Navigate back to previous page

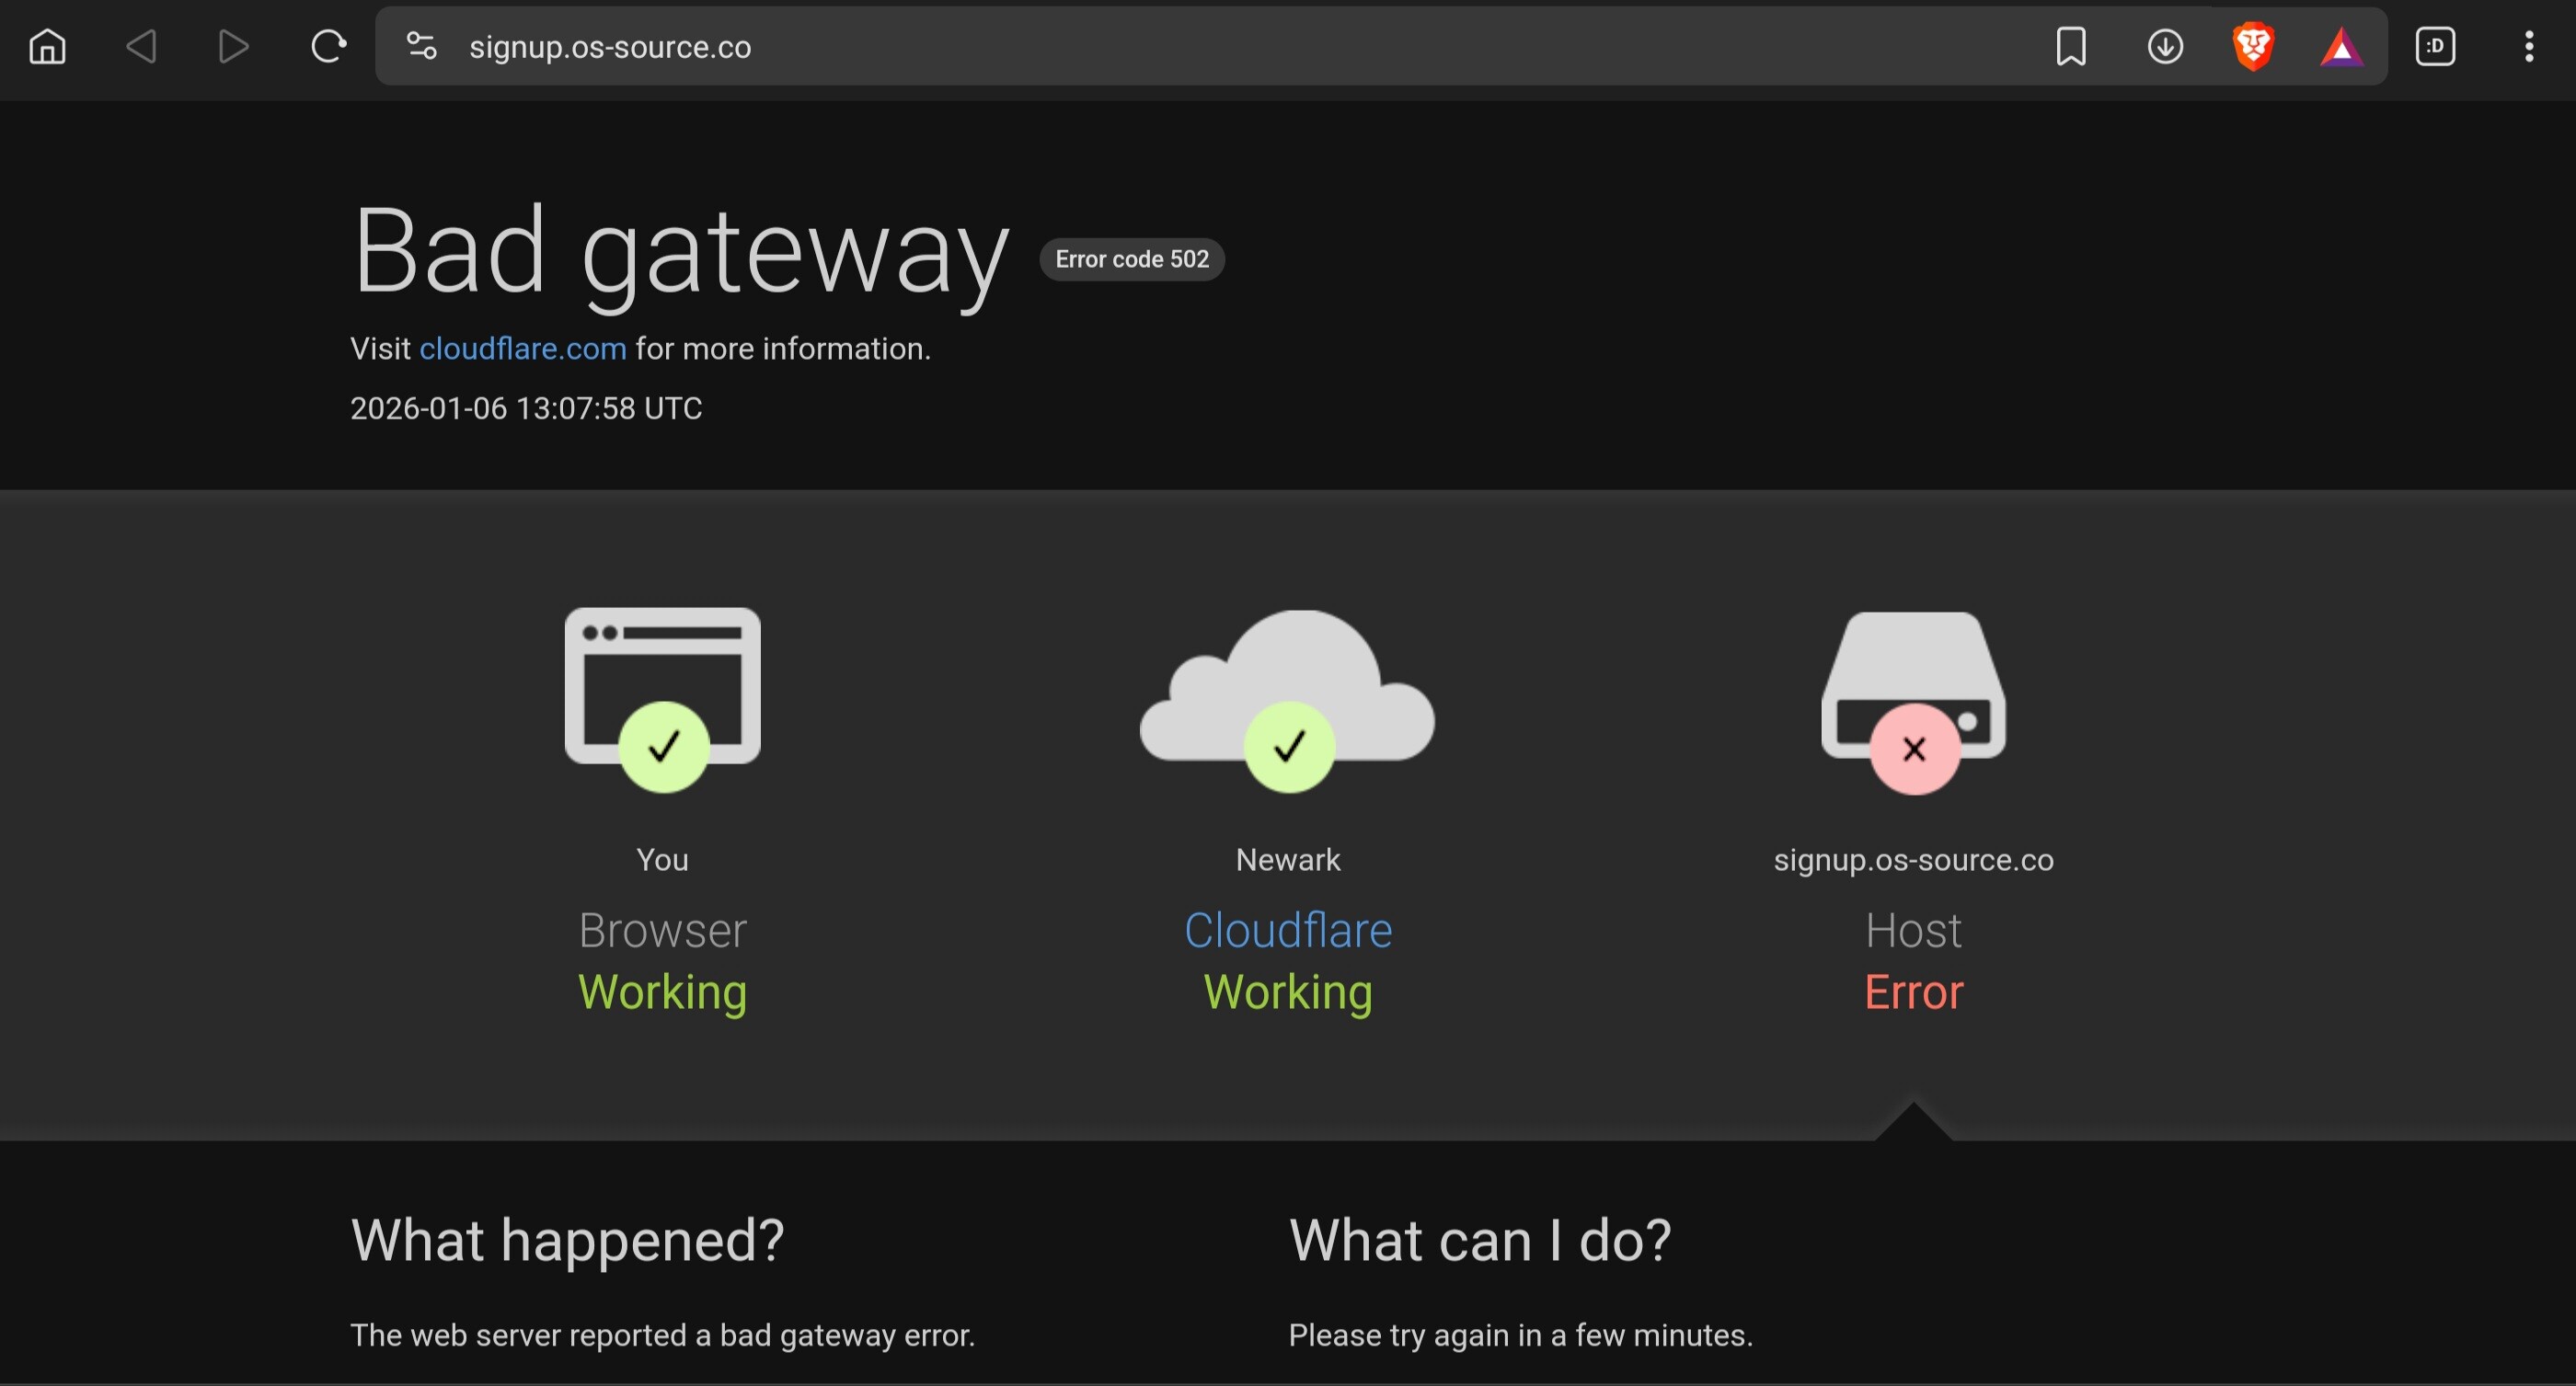141,46
